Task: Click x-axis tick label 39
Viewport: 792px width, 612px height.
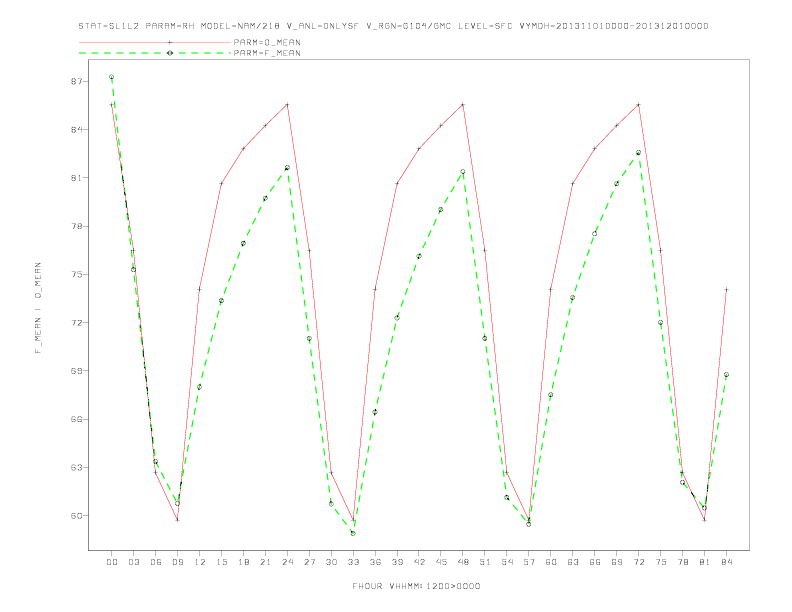Action: tap(397, 562)
